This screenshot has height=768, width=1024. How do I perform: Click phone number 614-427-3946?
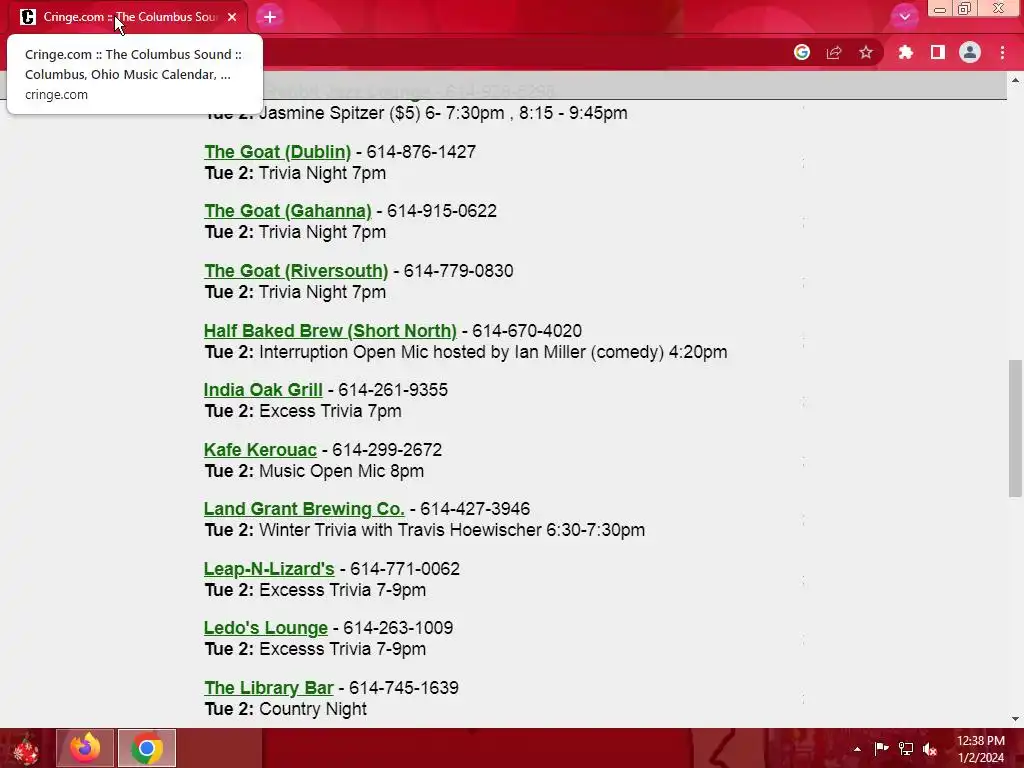[475, 509]
